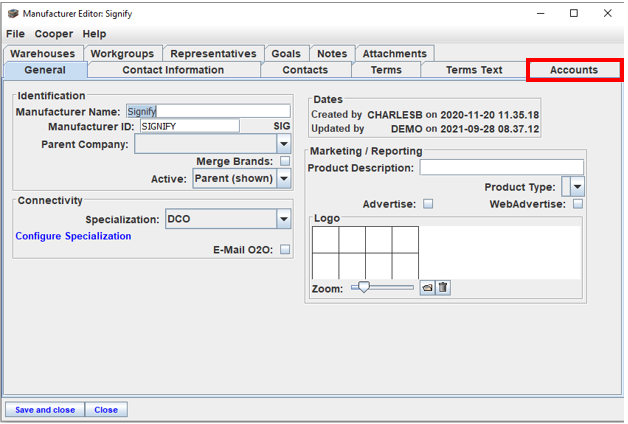The image size is (628, 424).
Task: Open the Cooper menu
Action: [x=54, y=34]
